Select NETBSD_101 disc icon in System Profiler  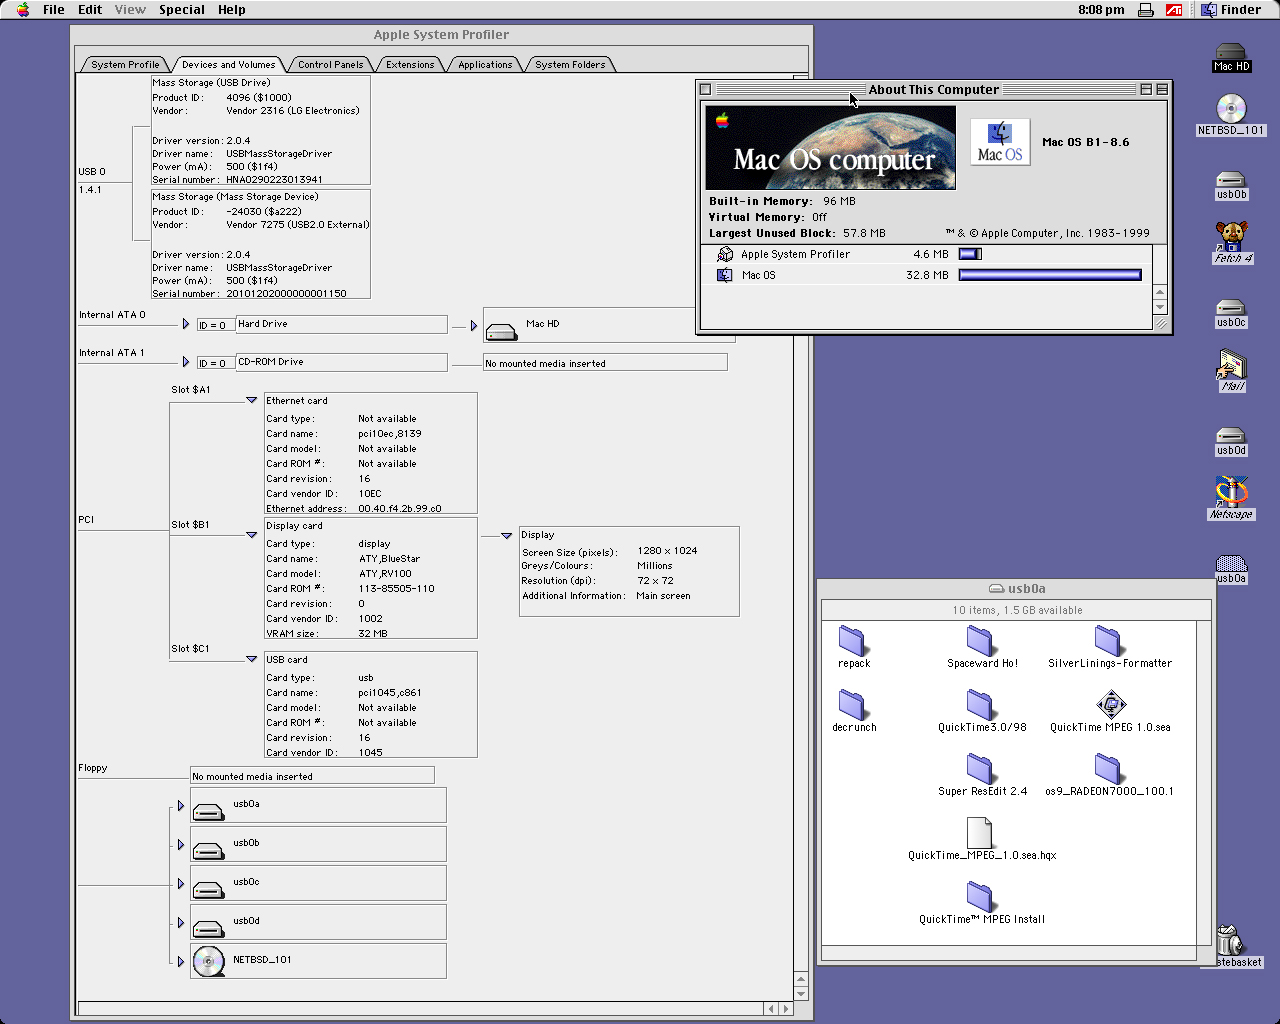tap(208, 961)
